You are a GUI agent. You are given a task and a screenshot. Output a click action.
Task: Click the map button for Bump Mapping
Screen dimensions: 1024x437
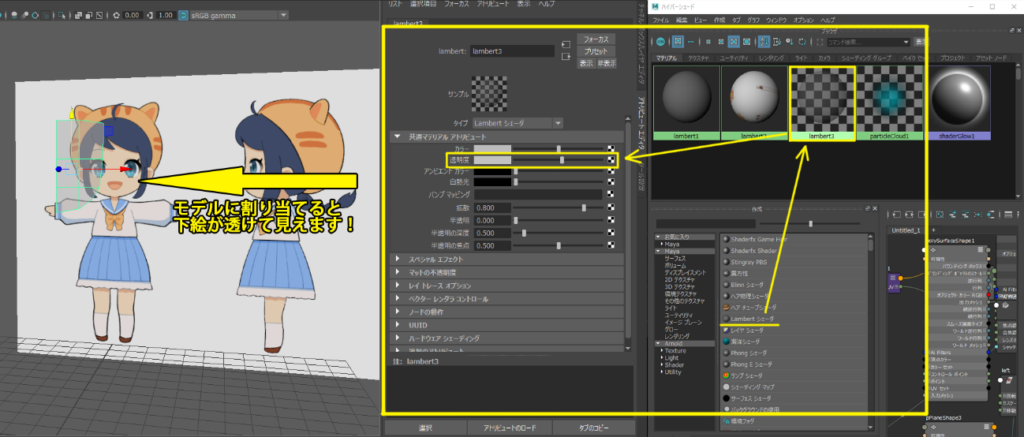coord(611,195)
